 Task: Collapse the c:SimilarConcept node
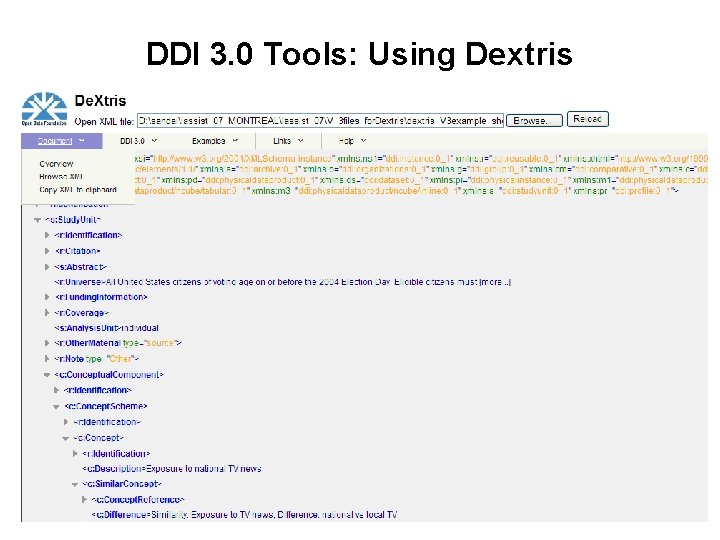(x=75, y=484)
